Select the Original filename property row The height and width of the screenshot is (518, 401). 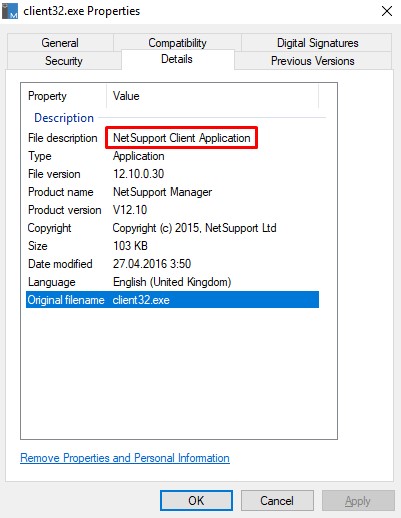point(172,300)
